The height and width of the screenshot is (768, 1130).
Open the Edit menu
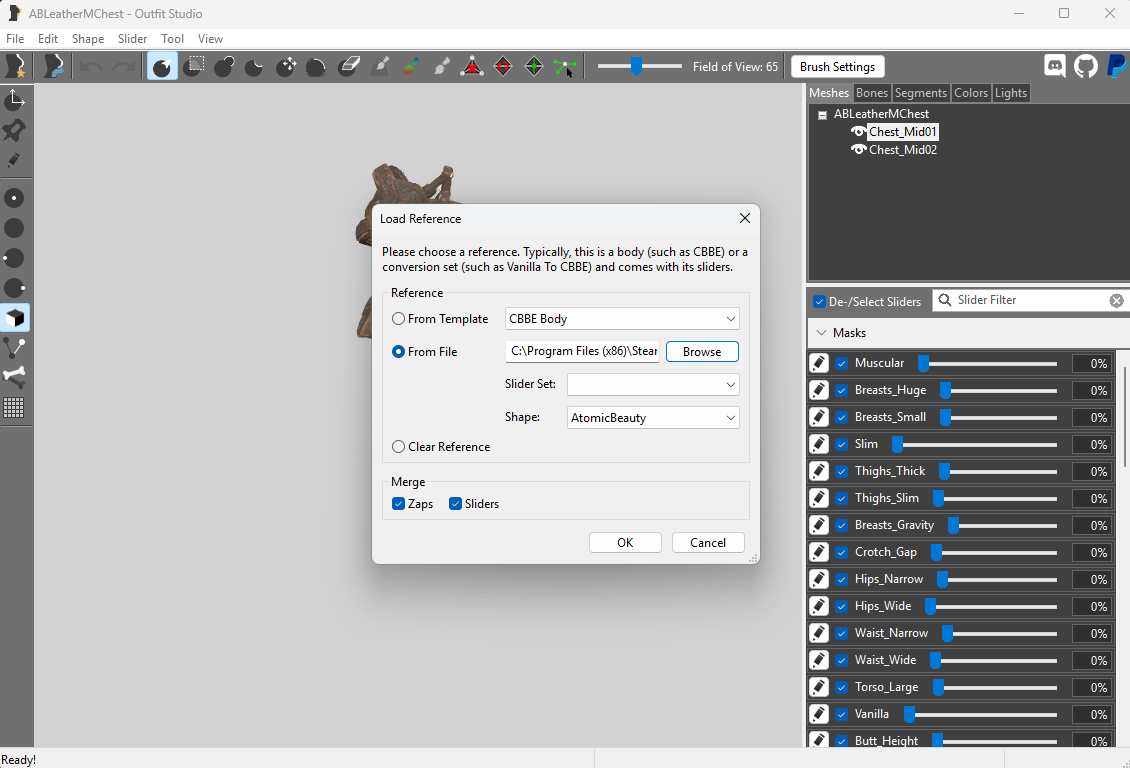coord(48,39)
